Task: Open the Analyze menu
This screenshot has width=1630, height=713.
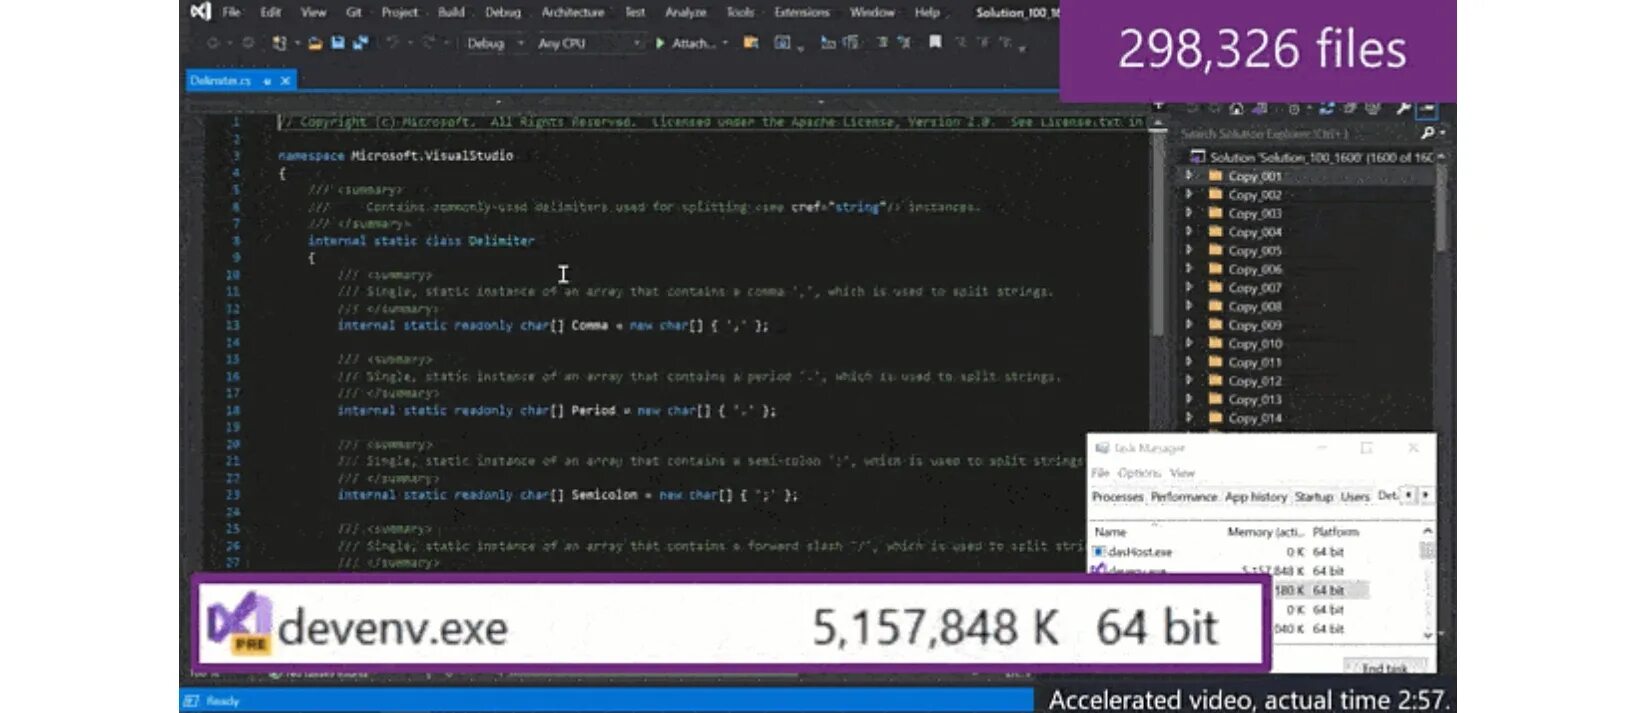Action: coord(686,12)
